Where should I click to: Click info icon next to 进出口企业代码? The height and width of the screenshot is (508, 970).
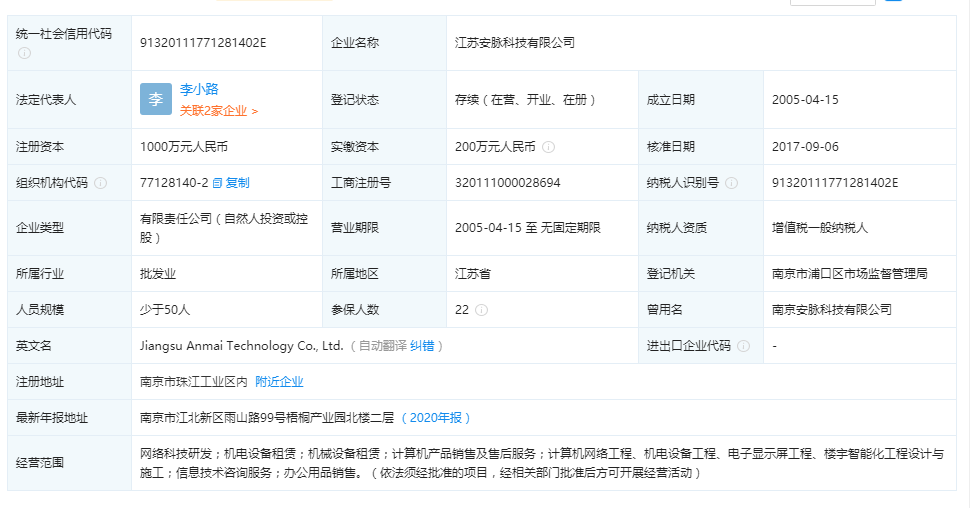(x=743, y=346)
